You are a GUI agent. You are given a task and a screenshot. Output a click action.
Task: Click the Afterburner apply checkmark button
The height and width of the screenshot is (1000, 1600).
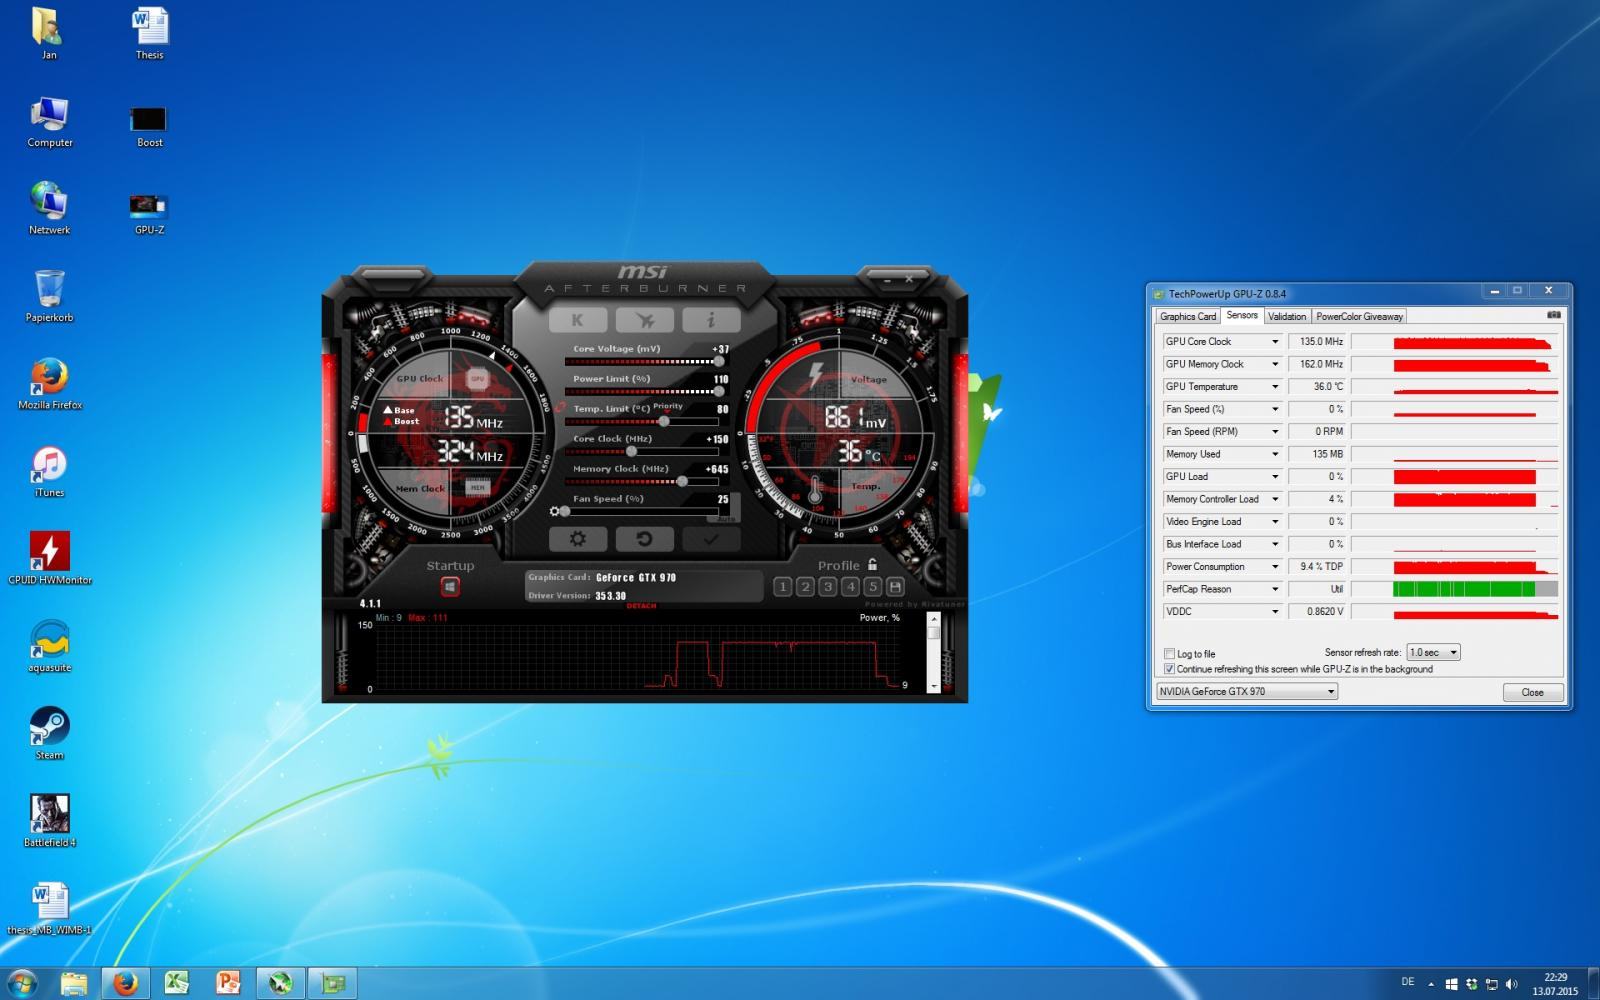coord(711,539)
